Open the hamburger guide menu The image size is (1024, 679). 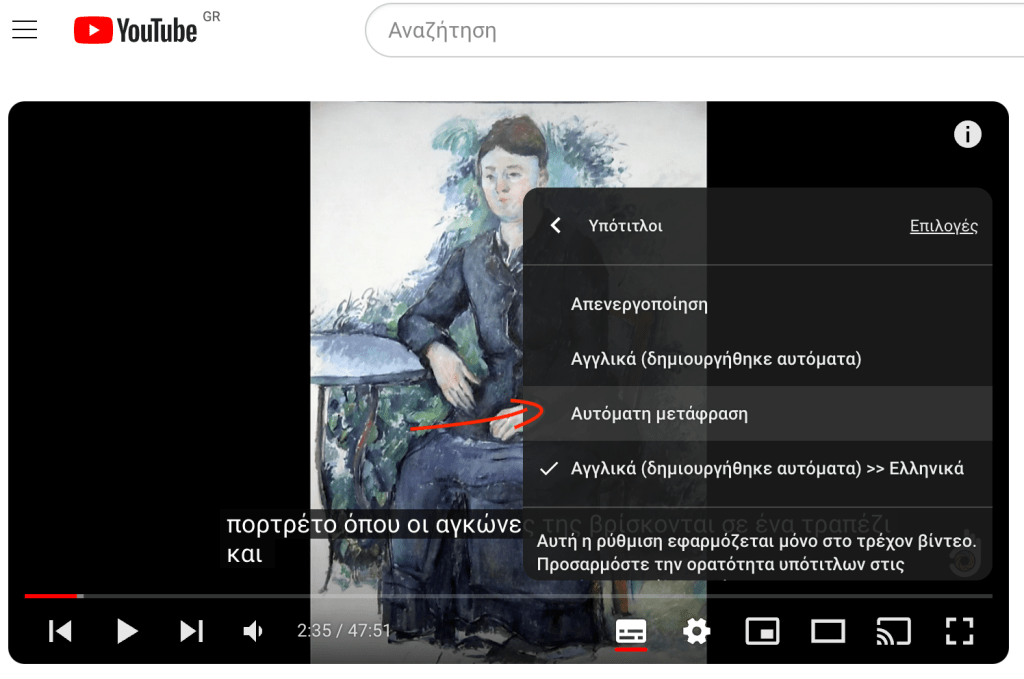click(x=25, y=30)
